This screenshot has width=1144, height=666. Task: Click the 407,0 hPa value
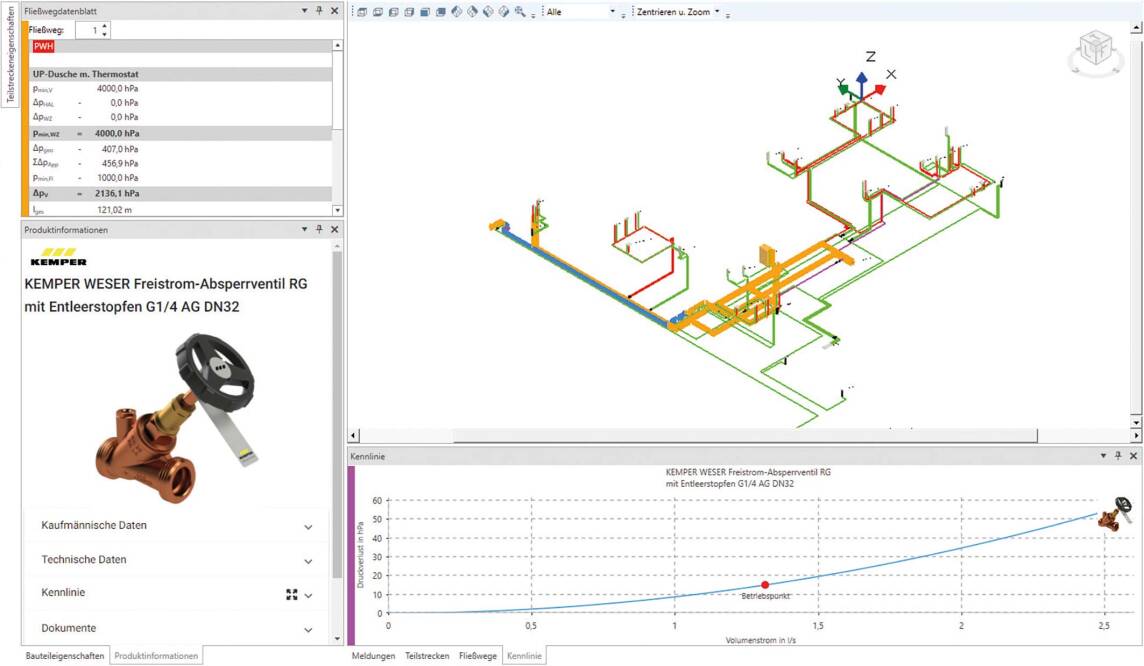click(x=120, y=149)
